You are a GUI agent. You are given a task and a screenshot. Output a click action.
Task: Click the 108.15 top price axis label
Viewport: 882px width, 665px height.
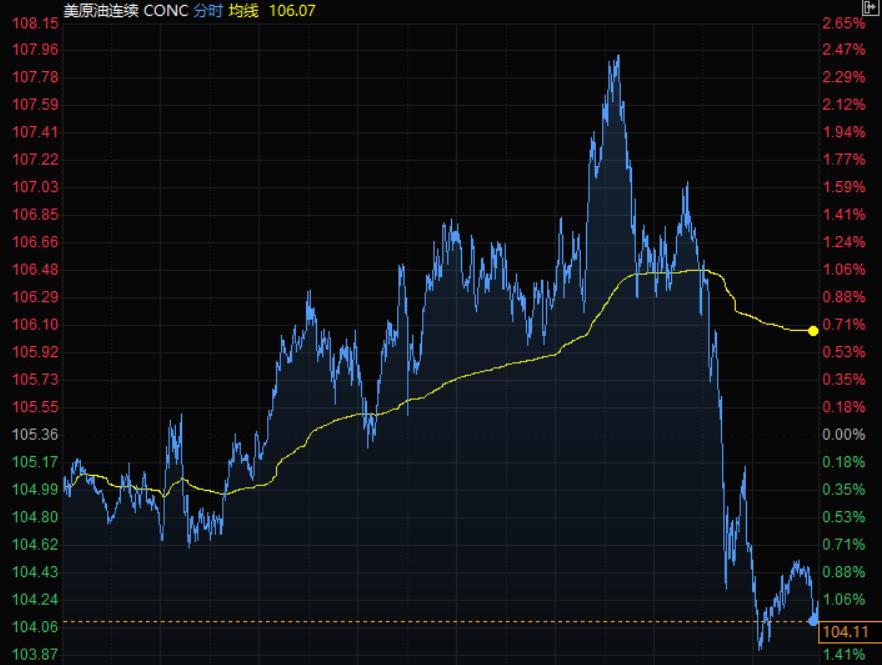32,22
